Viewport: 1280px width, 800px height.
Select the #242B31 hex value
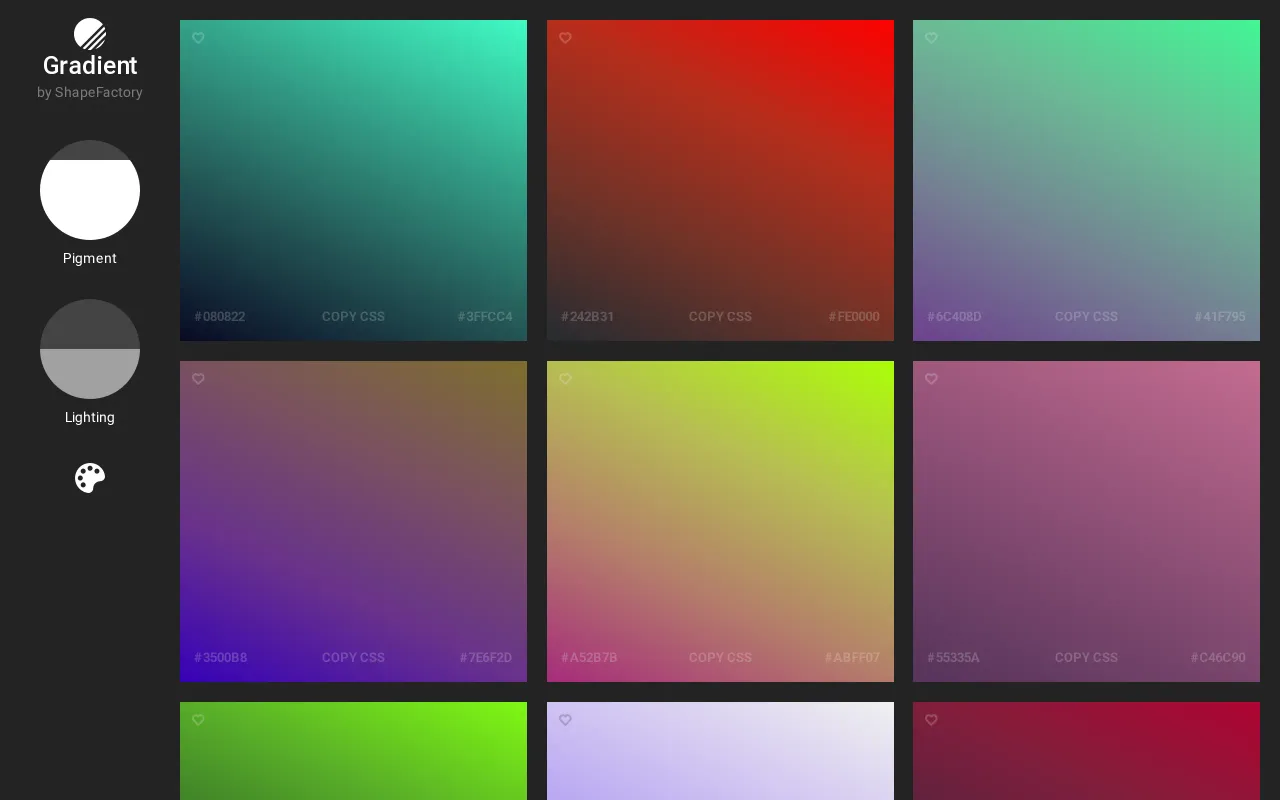click(588, 317)
